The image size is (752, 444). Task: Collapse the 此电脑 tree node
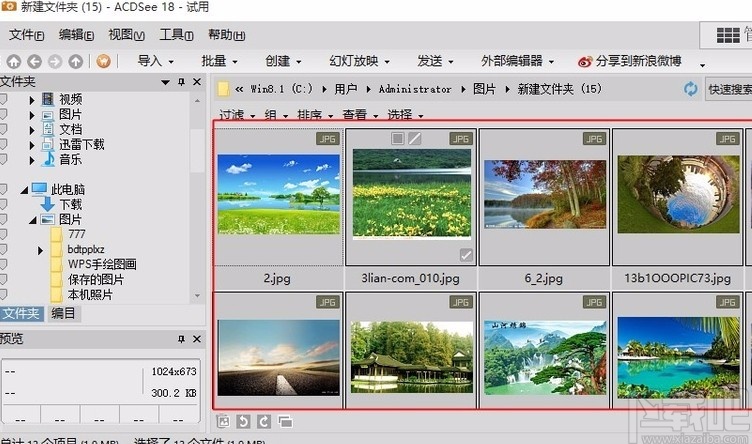(24, 190)
